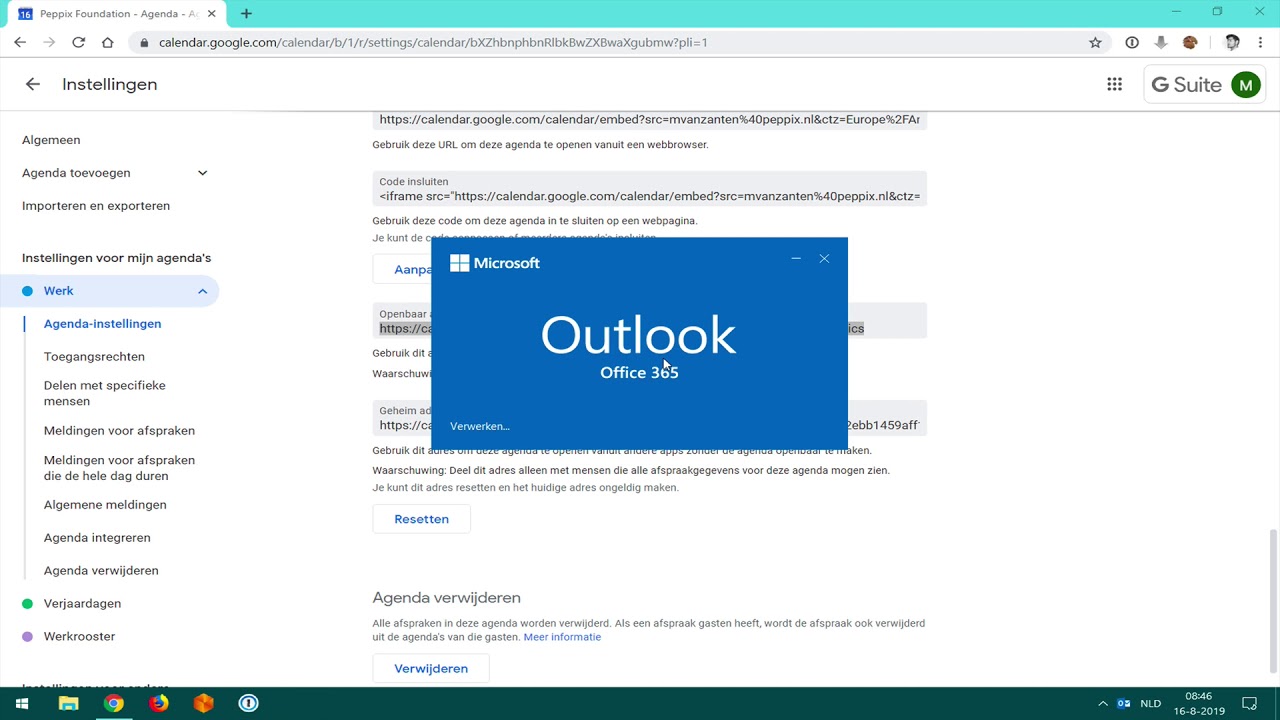The width and height of the screenshot is (1280, 720).
Task: Open the Chrome profile picture
Action: tap(1232, 42)
